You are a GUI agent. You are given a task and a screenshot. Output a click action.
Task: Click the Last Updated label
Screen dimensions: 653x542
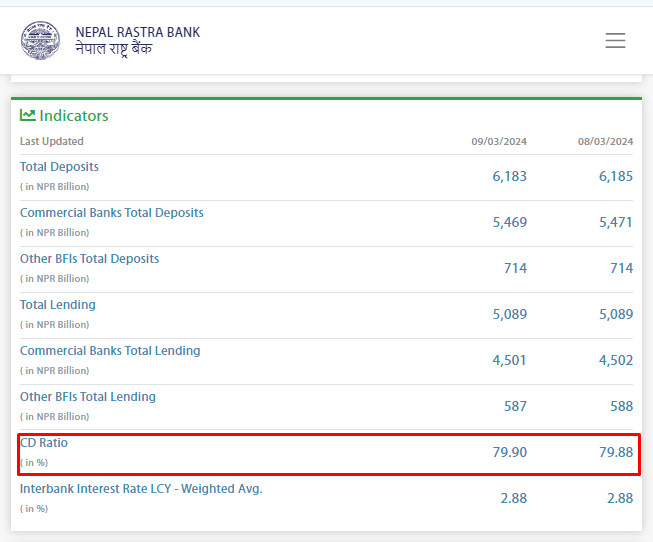(x=52, y=142)
